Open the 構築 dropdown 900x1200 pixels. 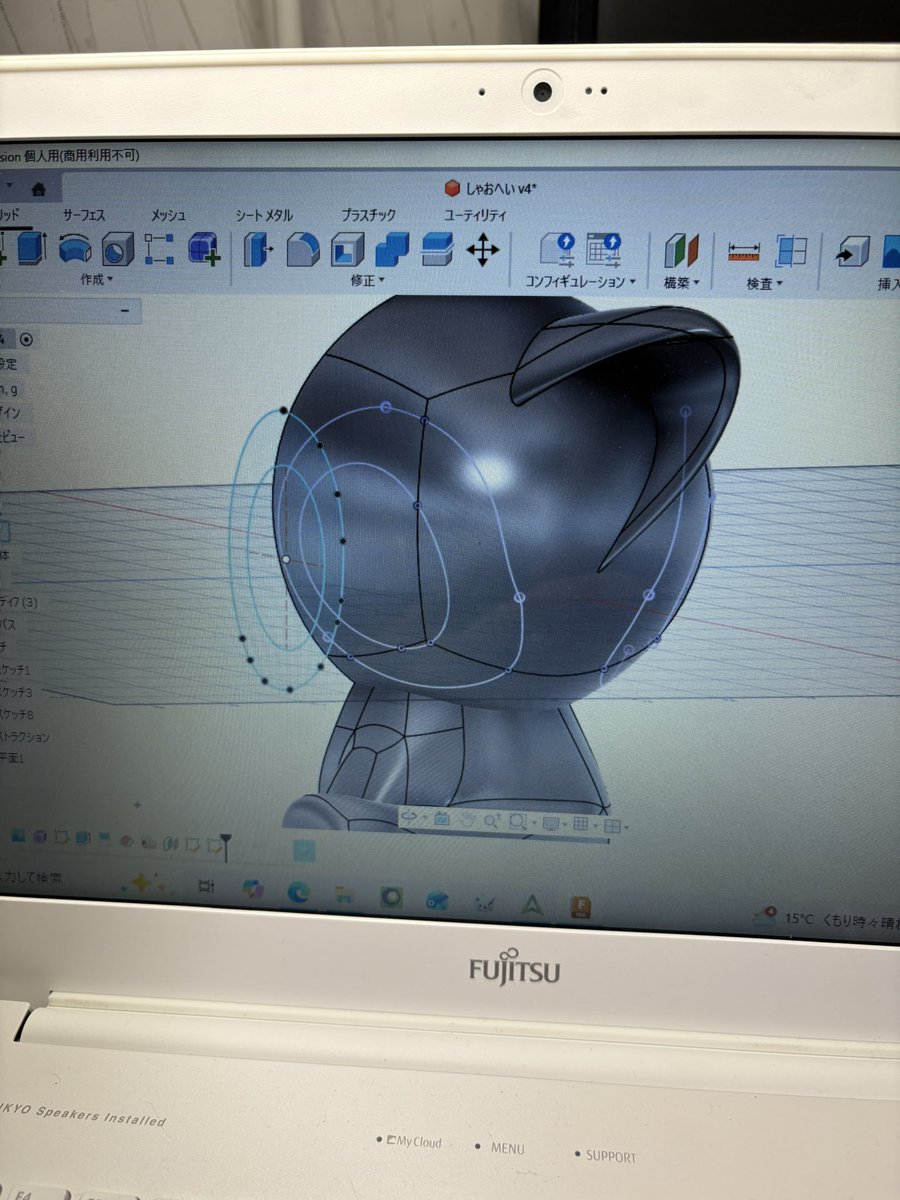pyautogui.click(x=682, y=283)
